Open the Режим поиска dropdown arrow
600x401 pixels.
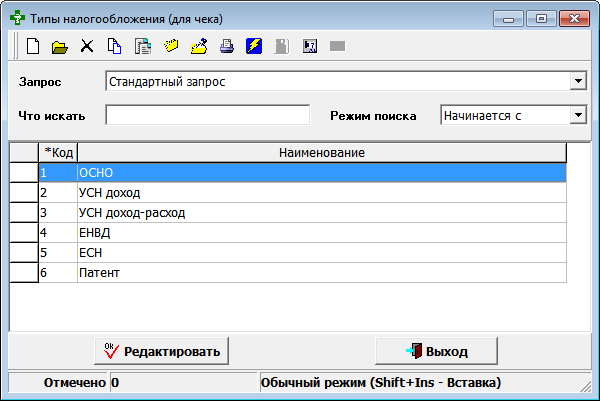point(578,115)
